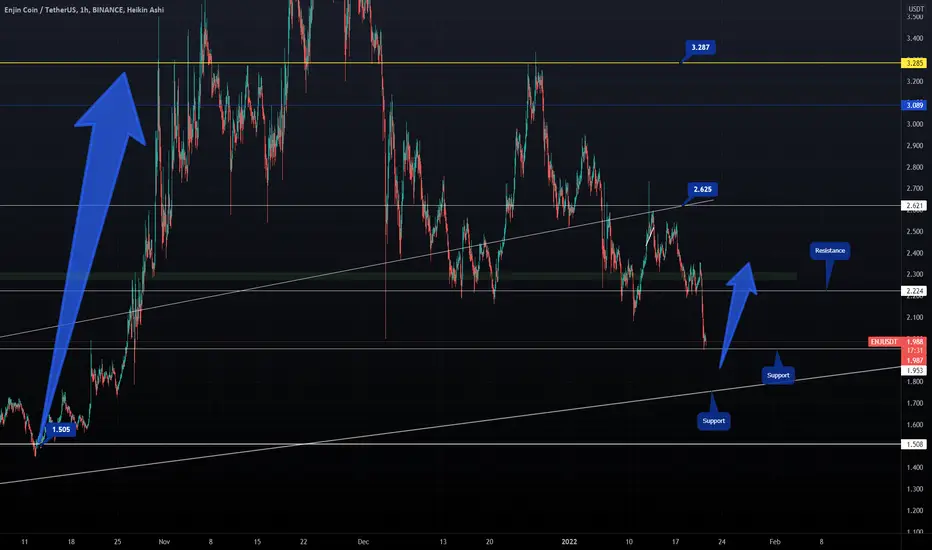Click the blue 3.089 price axis label
The image size is (932, 550).
coord(914,105)
